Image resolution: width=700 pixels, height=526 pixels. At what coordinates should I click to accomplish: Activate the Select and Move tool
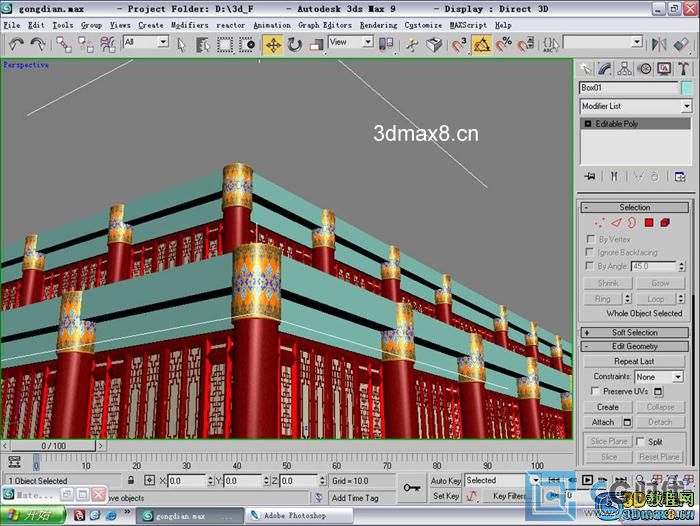pos(273,45)
